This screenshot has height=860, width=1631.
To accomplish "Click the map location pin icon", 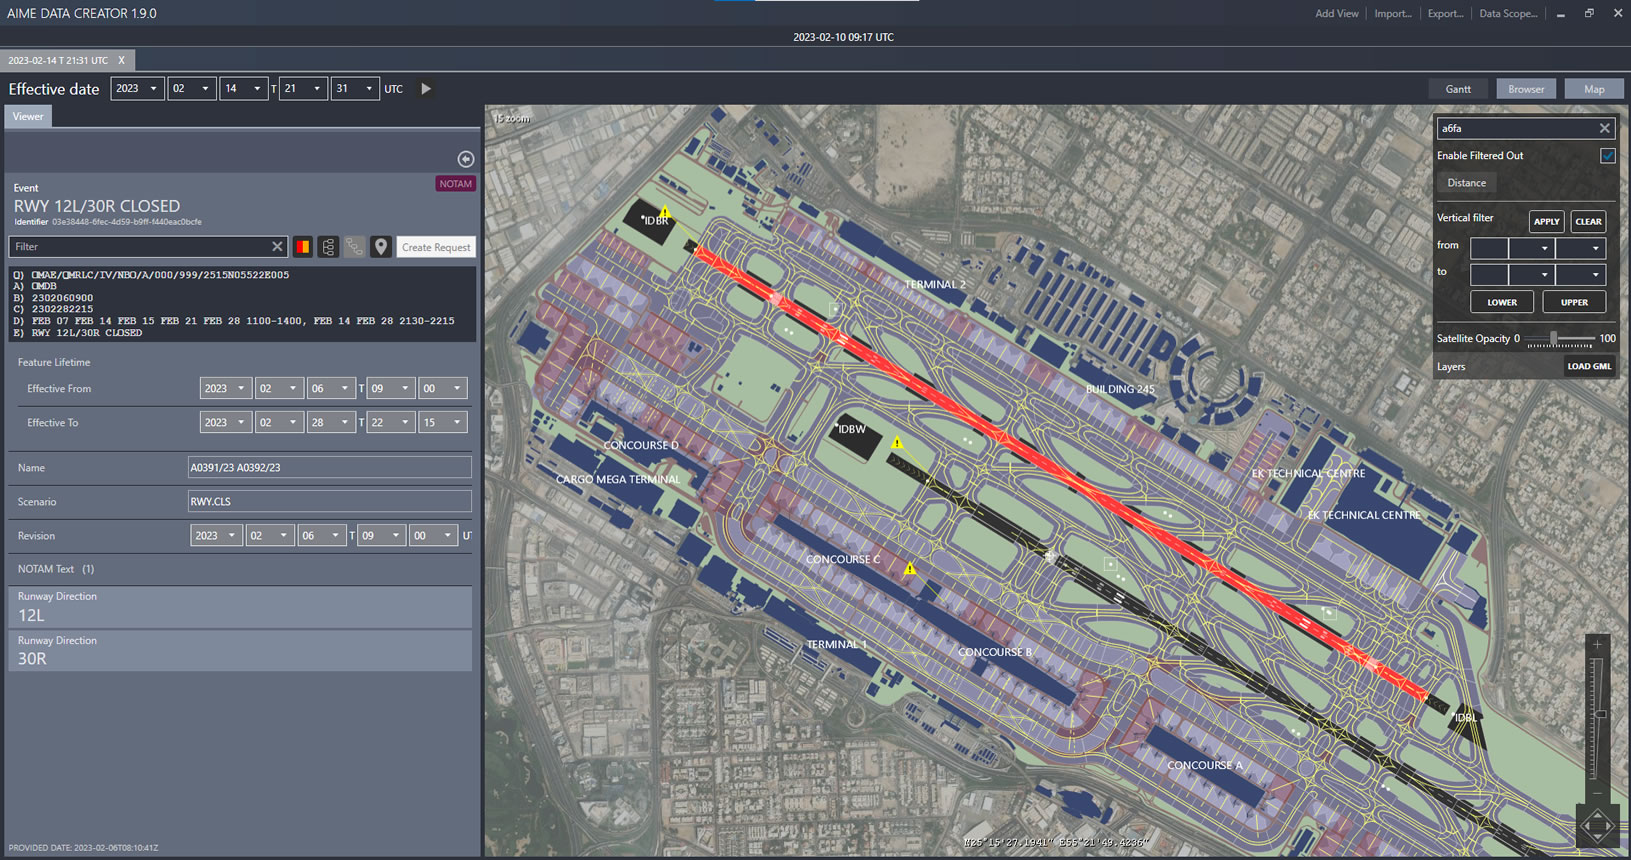I will point(381,247).
